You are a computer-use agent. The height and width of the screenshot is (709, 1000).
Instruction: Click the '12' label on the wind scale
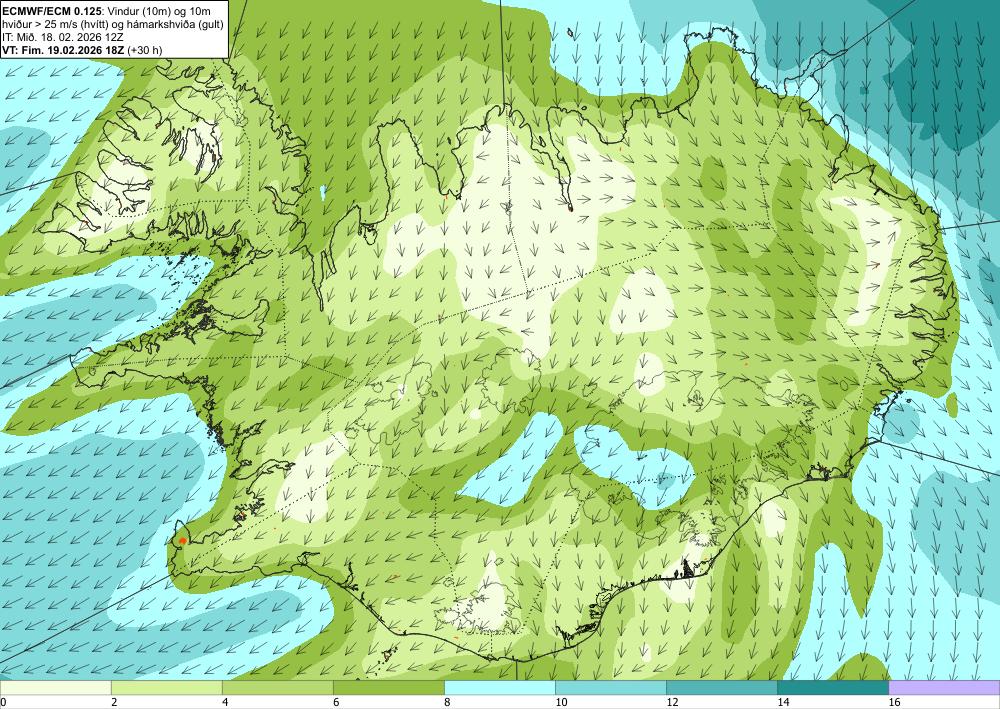point(672,702)
